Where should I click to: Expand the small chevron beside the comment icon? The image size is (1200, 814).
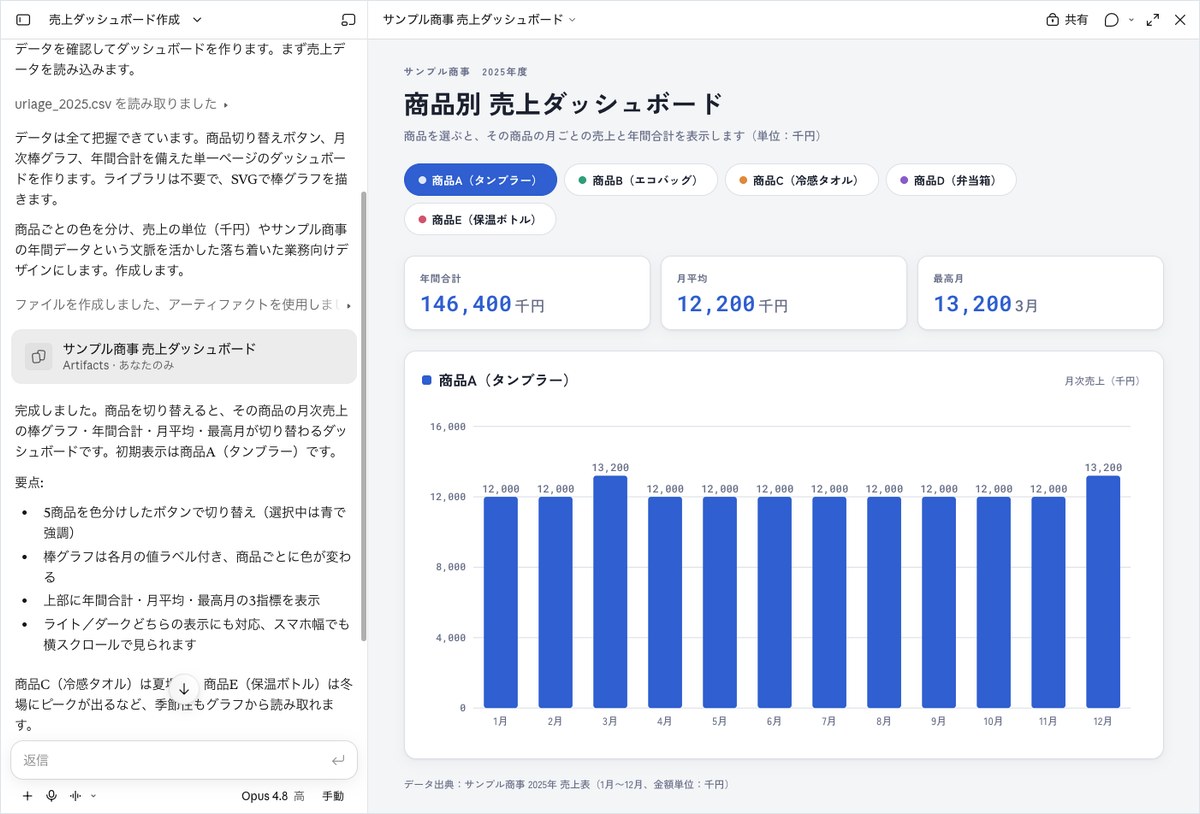pyautogui.click(x=1131, y=19)
